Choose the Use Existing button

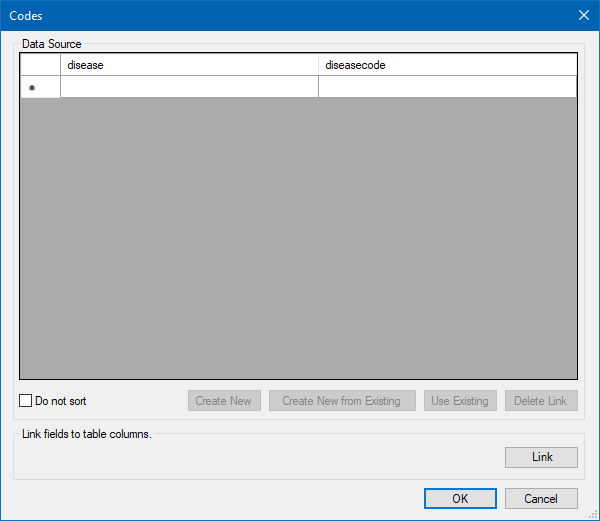coord(460,401)
